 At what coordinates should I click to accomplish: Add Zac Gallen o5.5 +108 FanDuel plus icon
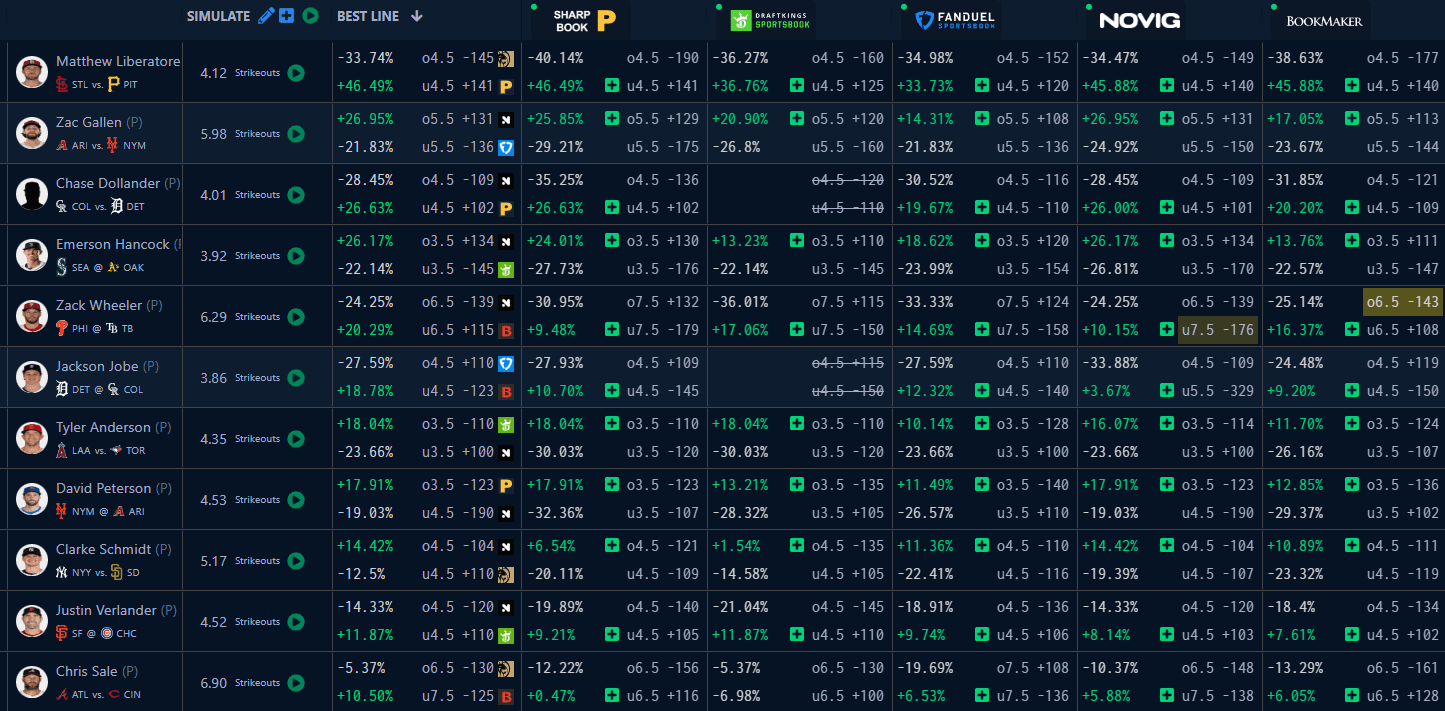(982, 119)
